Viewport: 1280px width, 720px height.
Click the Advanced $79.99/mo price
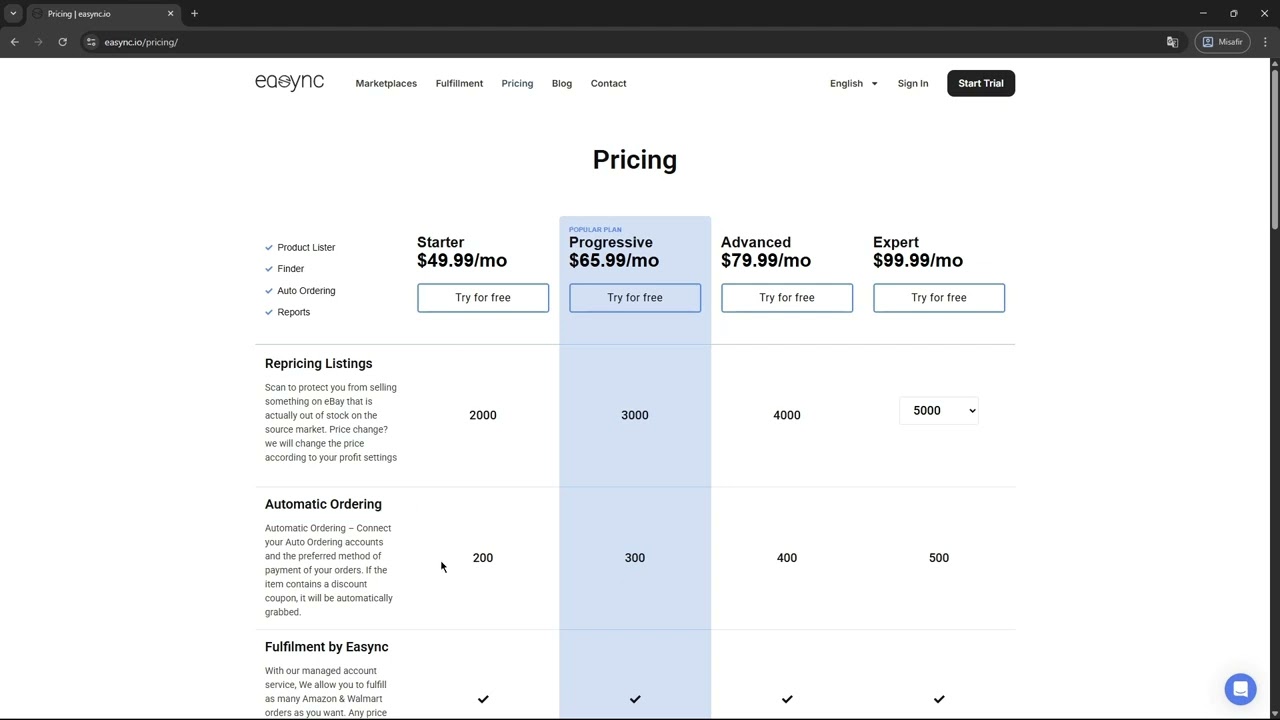coord(766,260)
